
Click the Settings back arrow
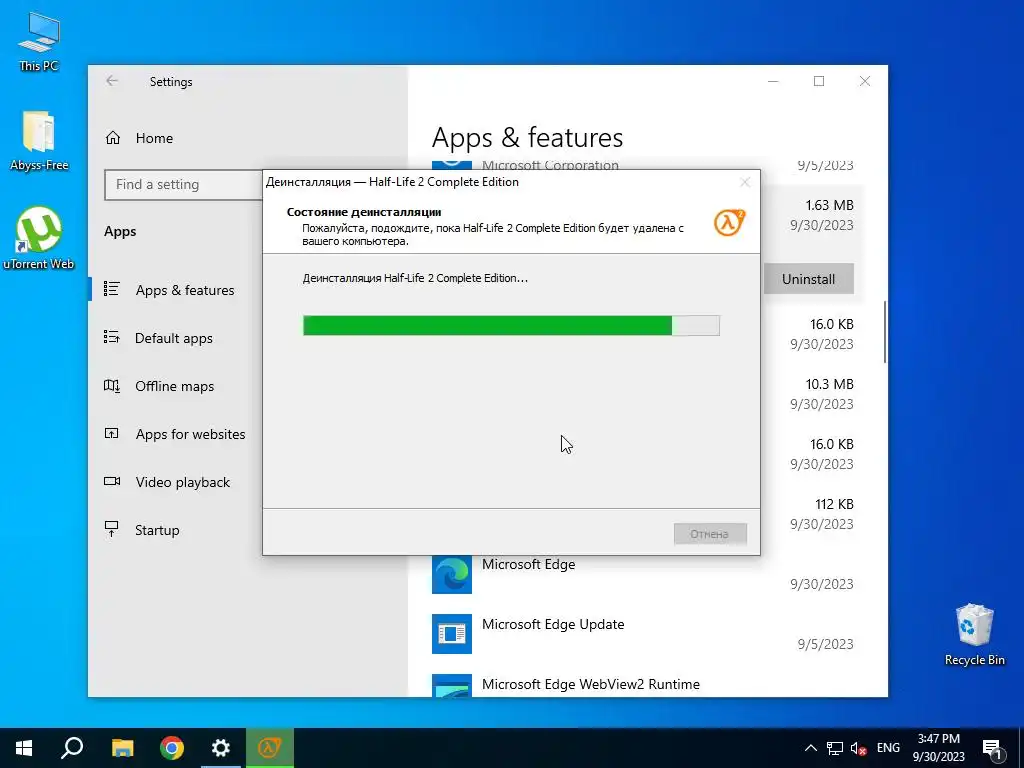pos(112,81)
